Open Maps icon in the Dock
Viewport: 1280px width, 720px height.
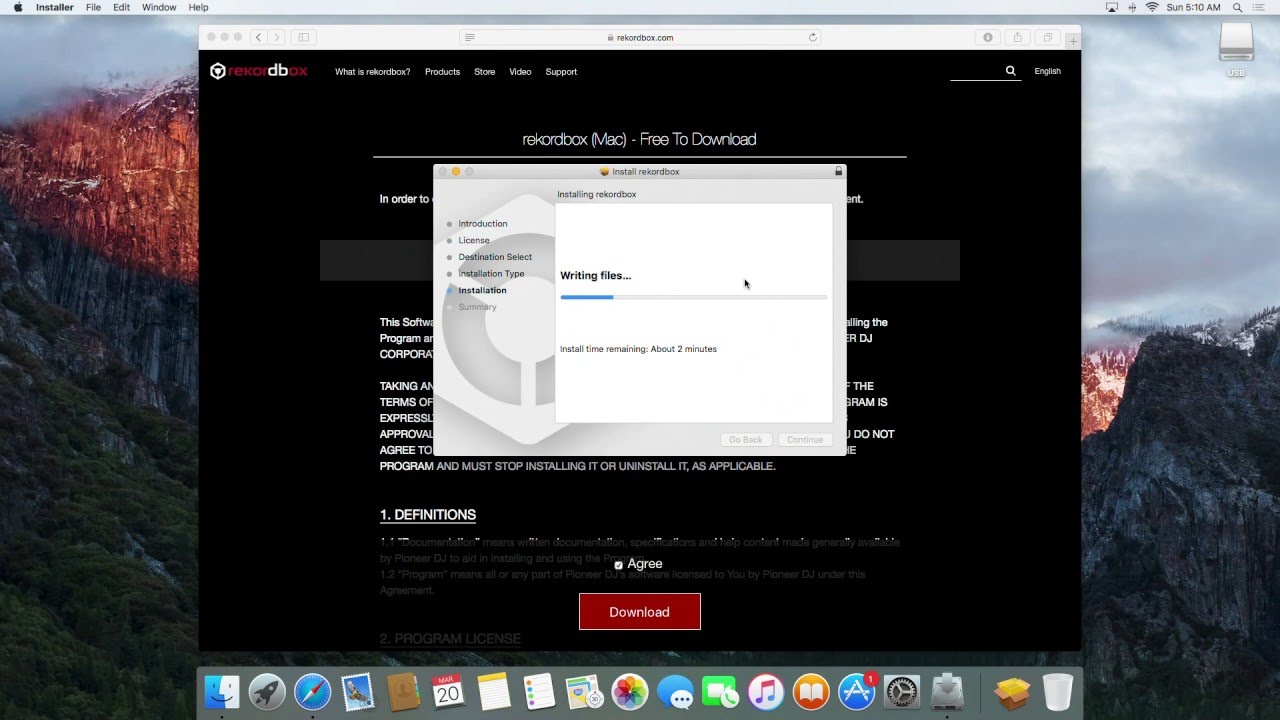coord(584,692)
